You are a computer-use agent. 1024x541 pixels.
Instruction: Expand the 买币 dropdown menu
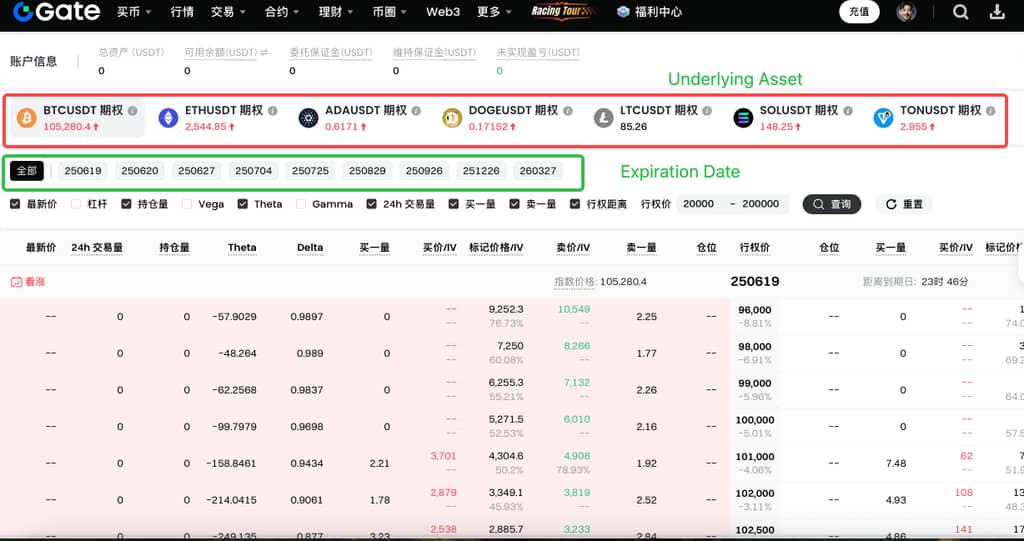pyautogui.click(x=134, y=13)
